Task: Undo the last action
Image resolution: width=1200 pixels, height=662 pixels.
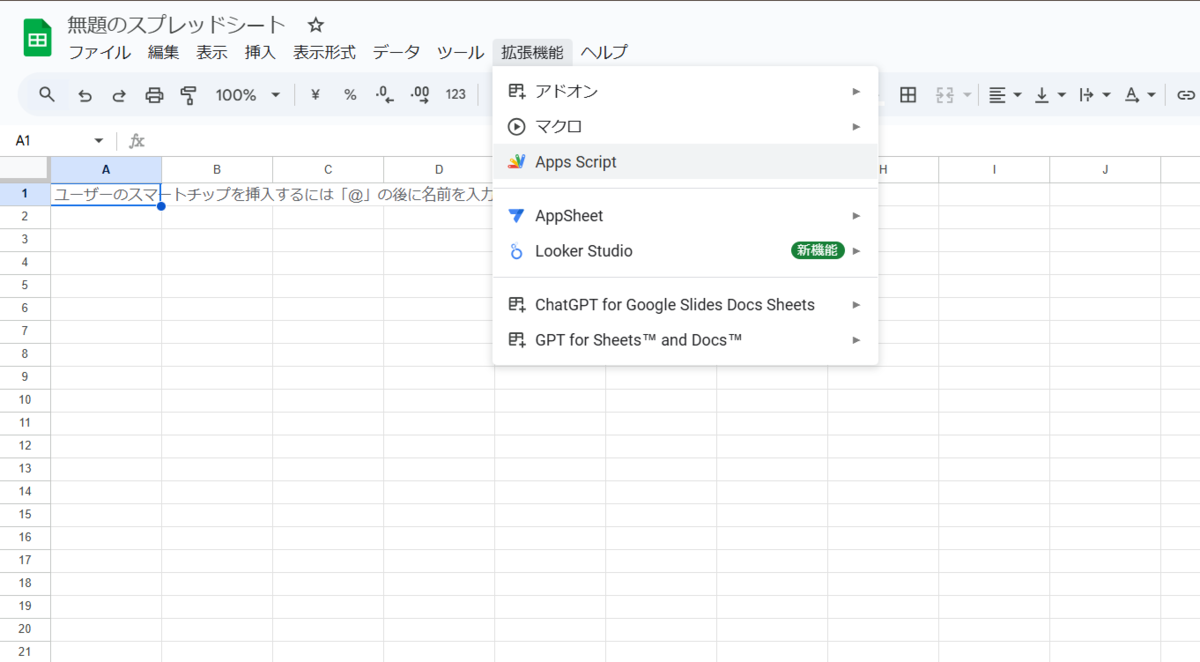Action: [85, 95]
